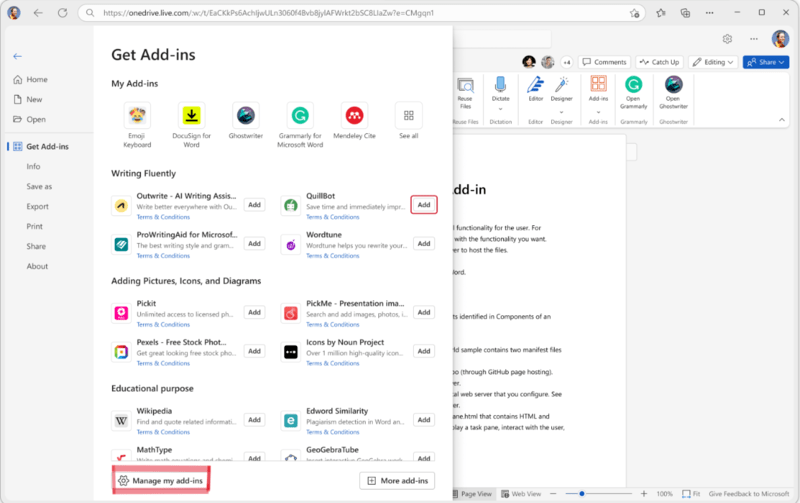Open the Emoji Keyboard add-in

point(137,116)
